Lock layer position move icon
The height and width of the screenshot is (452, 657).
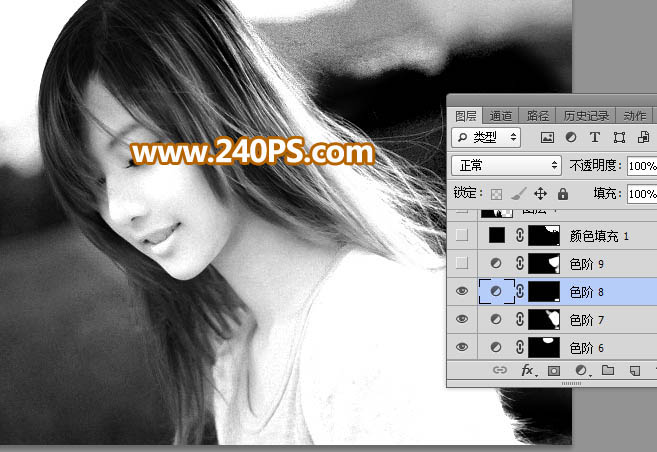(x=541, y=194)
